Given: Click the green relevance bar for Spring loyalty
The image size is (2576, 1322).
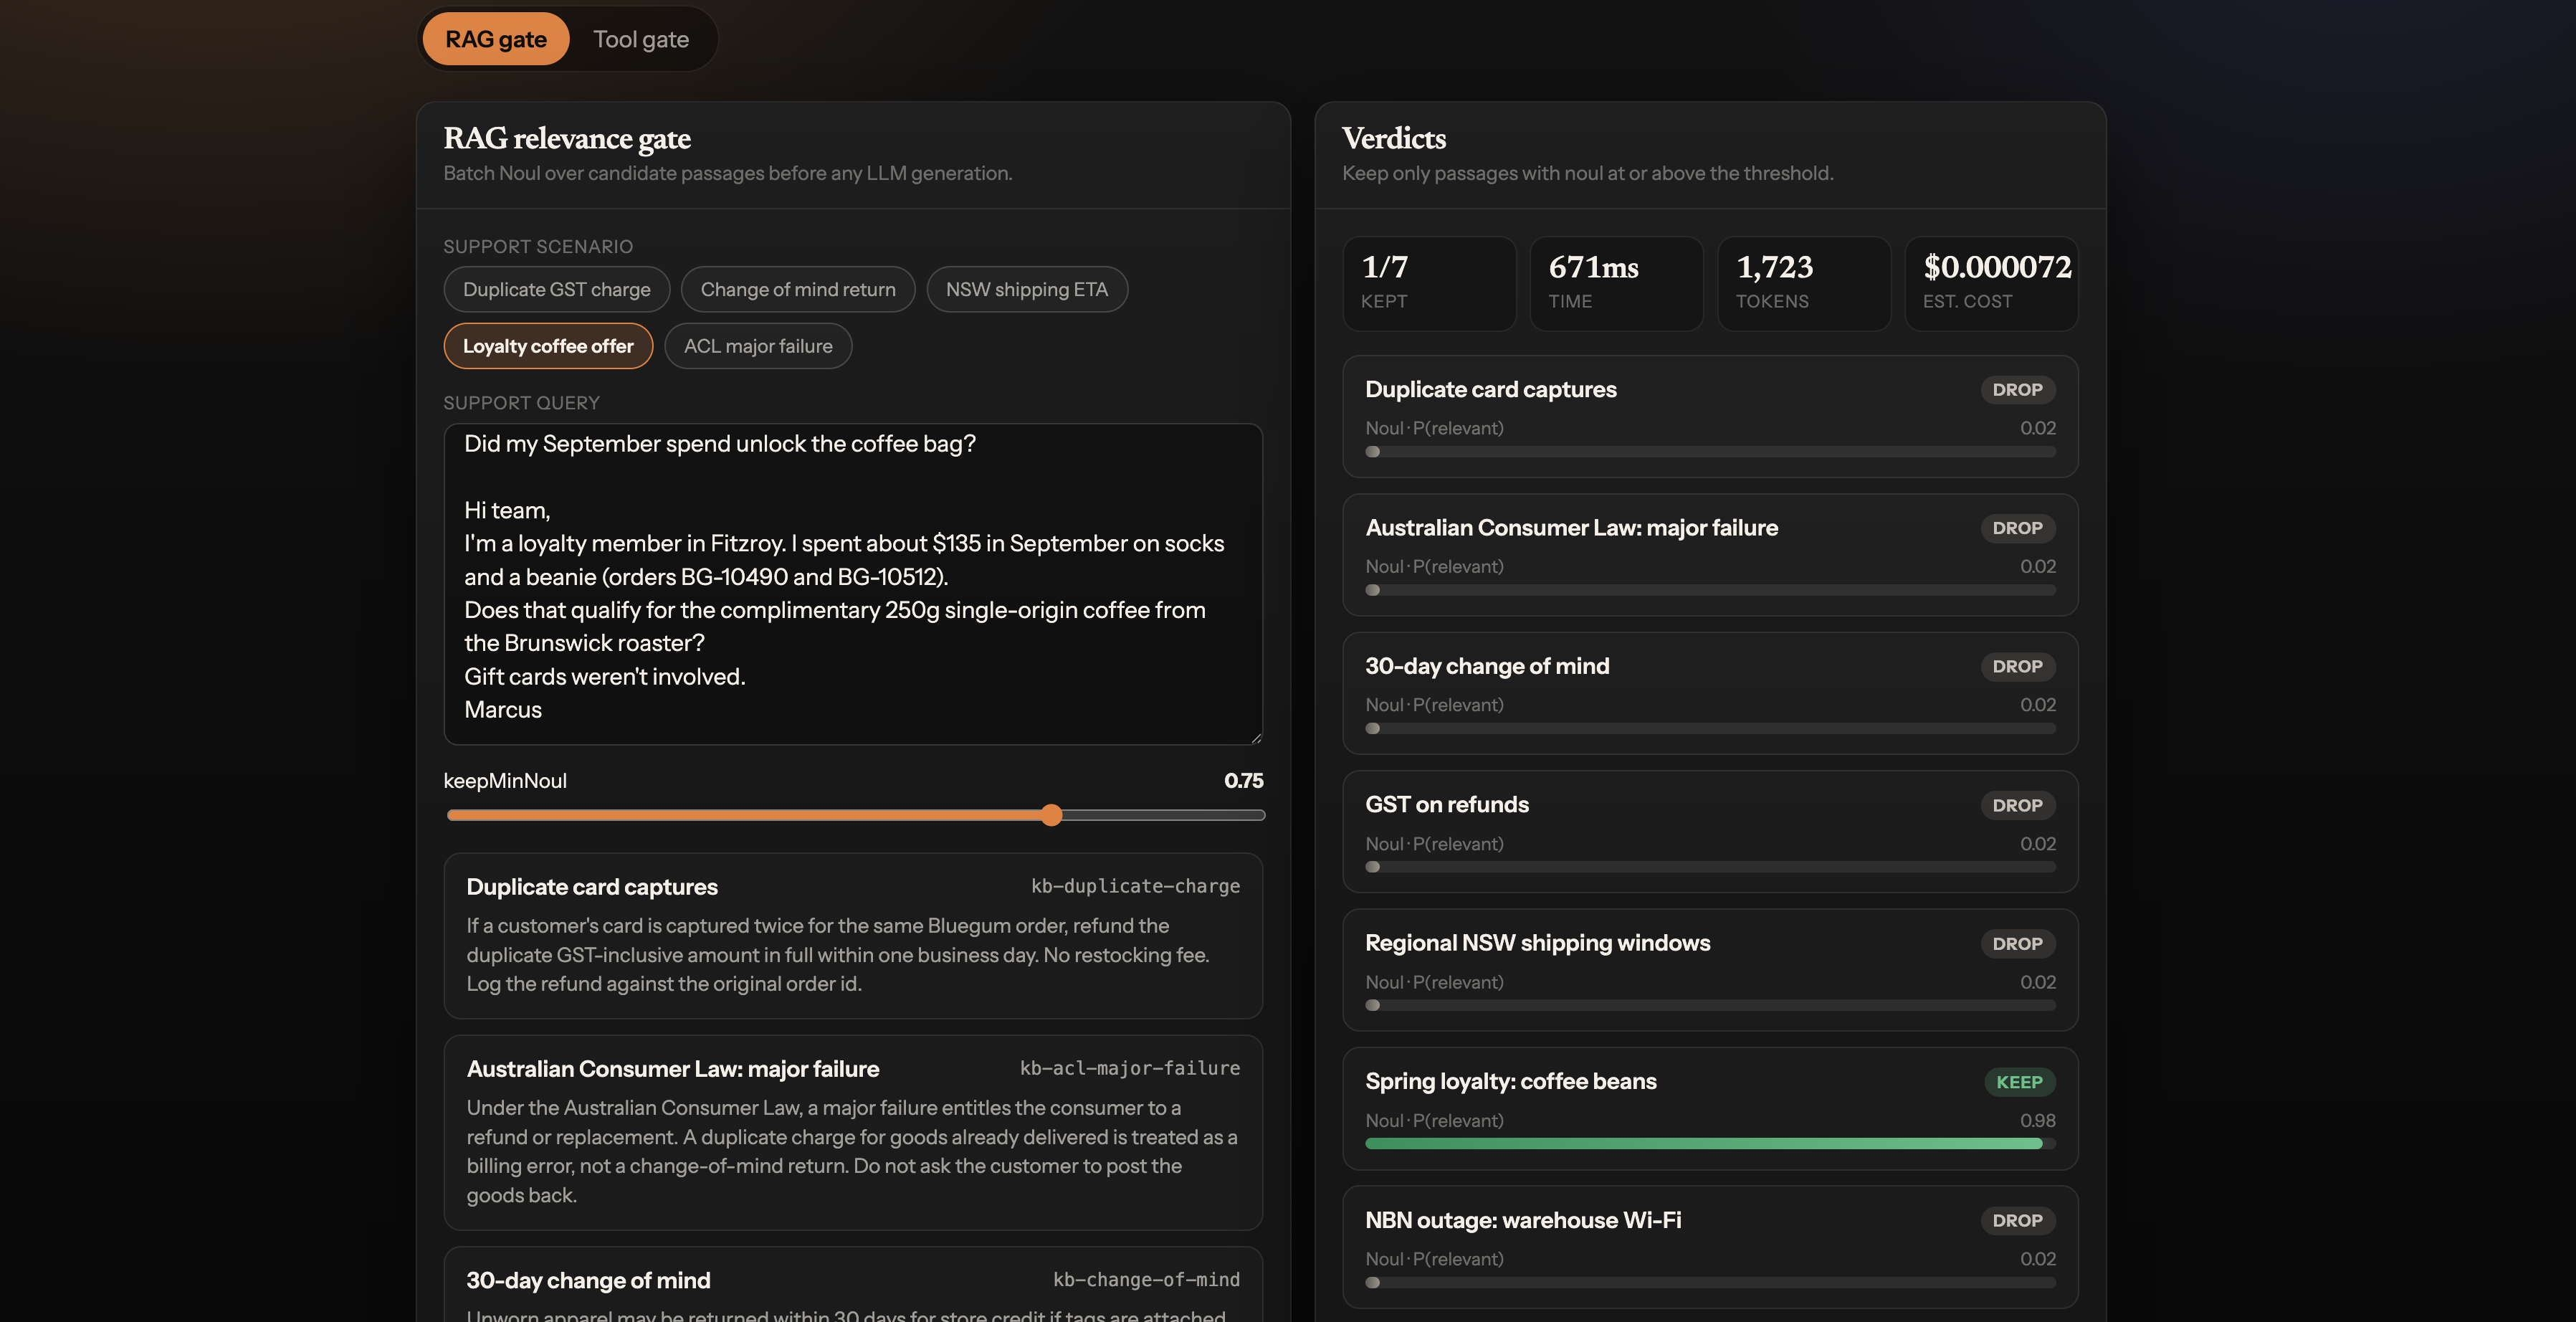Looking at the screenshot, I should pos(1709,1143).
